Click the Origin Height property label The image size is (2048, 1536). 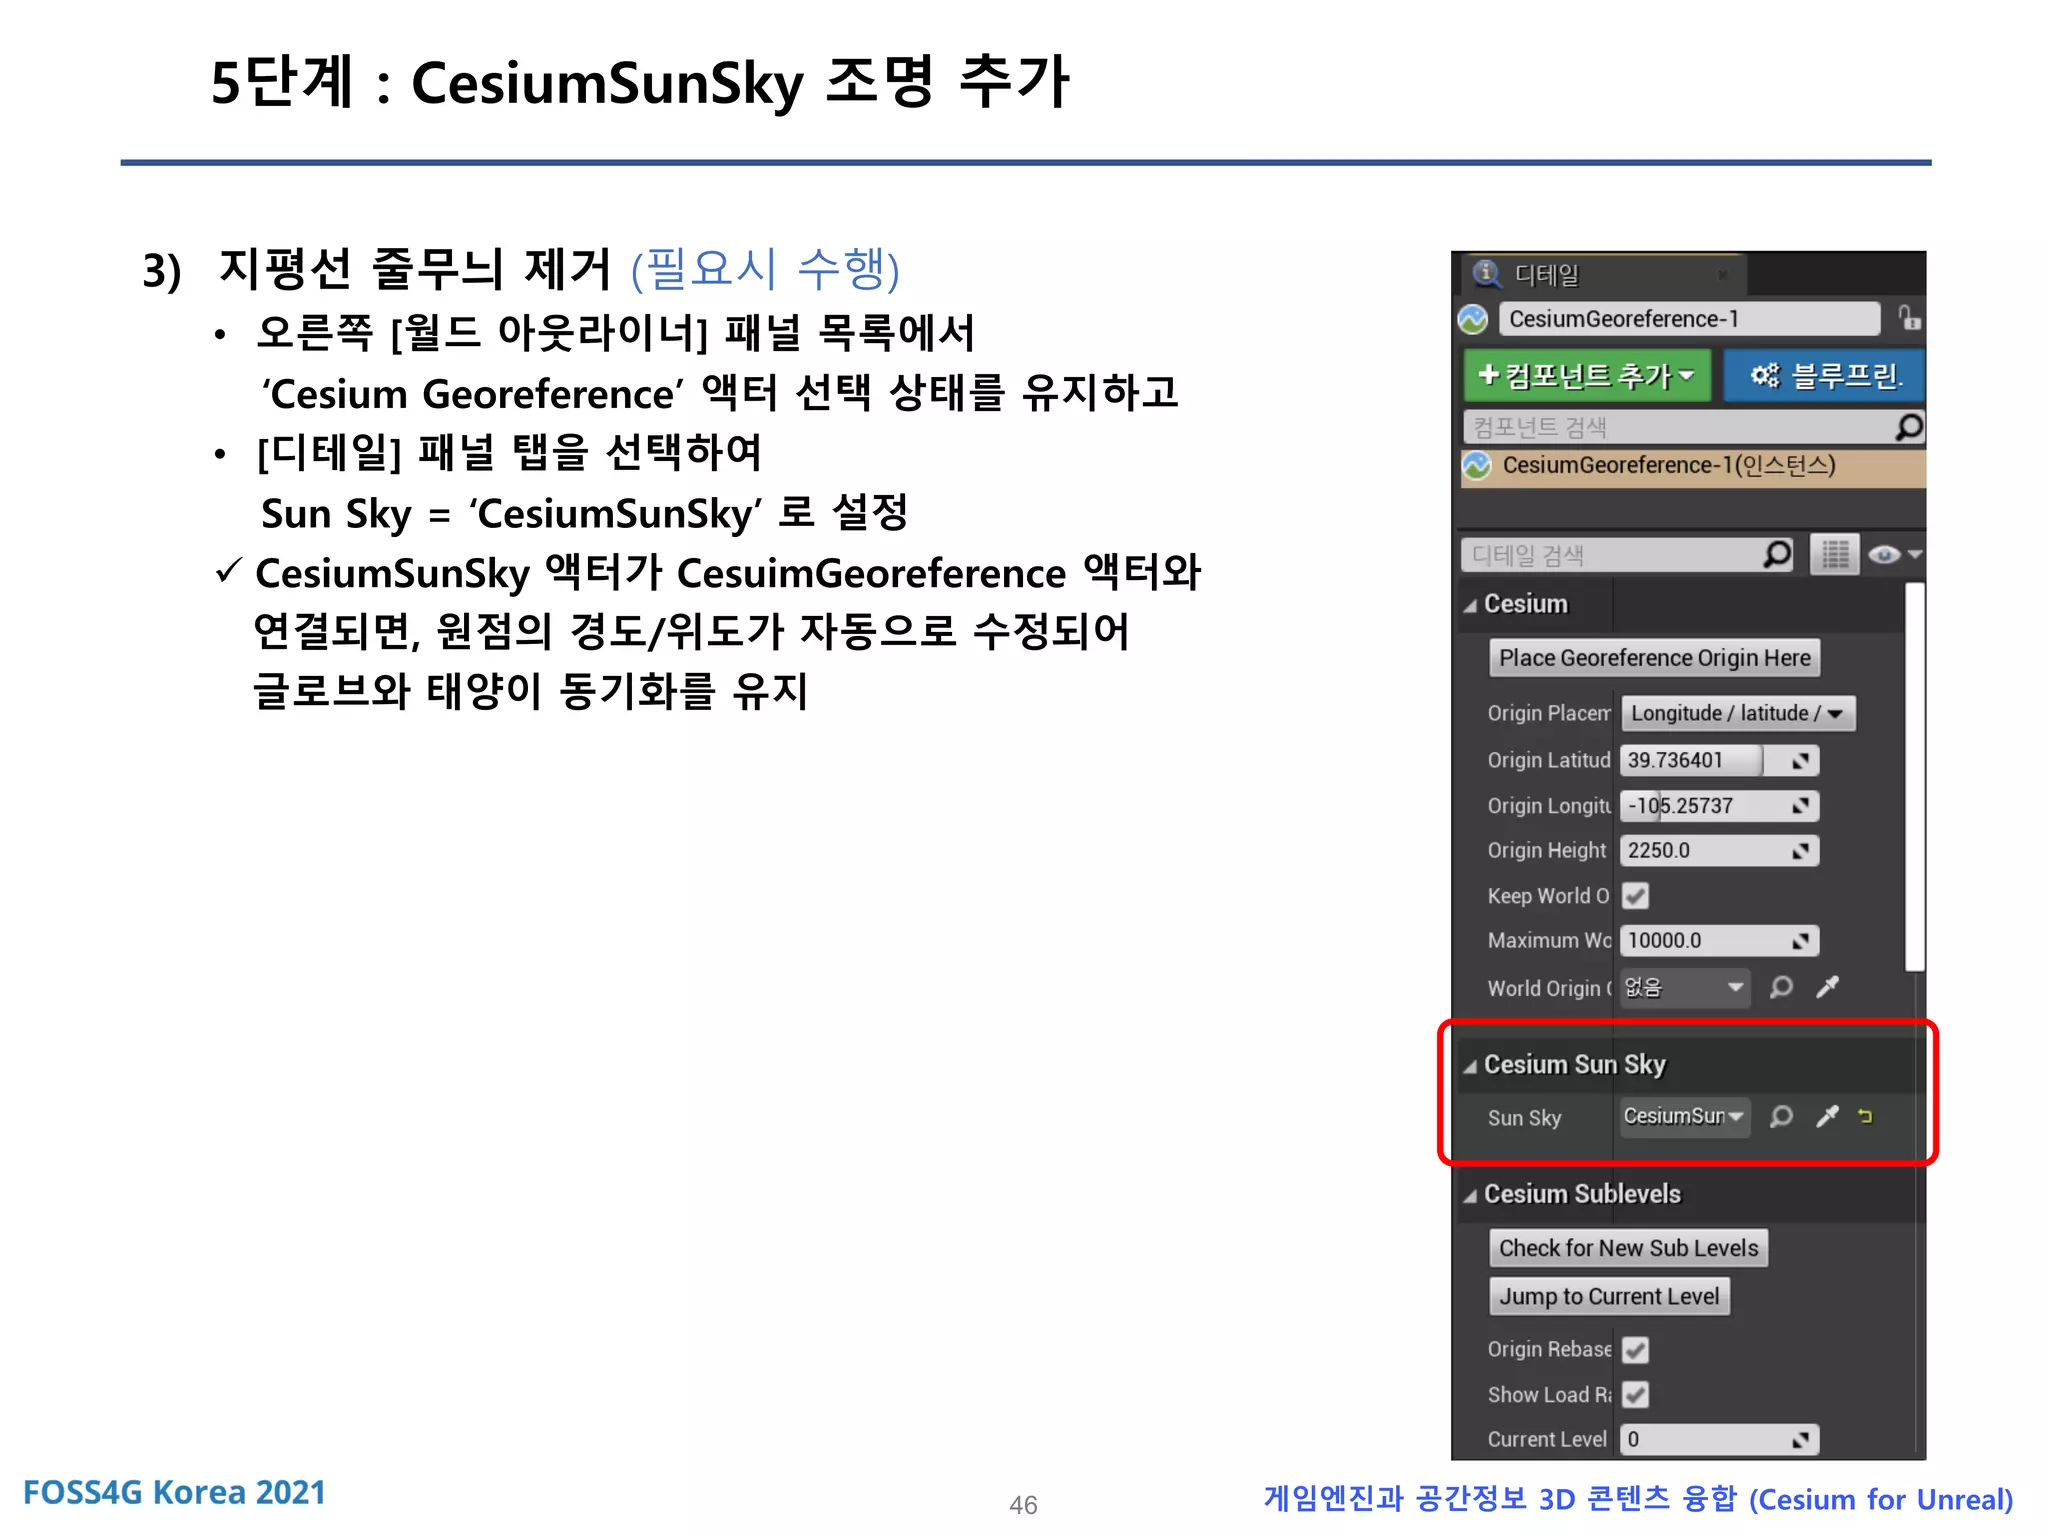(x=1546, y=851)
